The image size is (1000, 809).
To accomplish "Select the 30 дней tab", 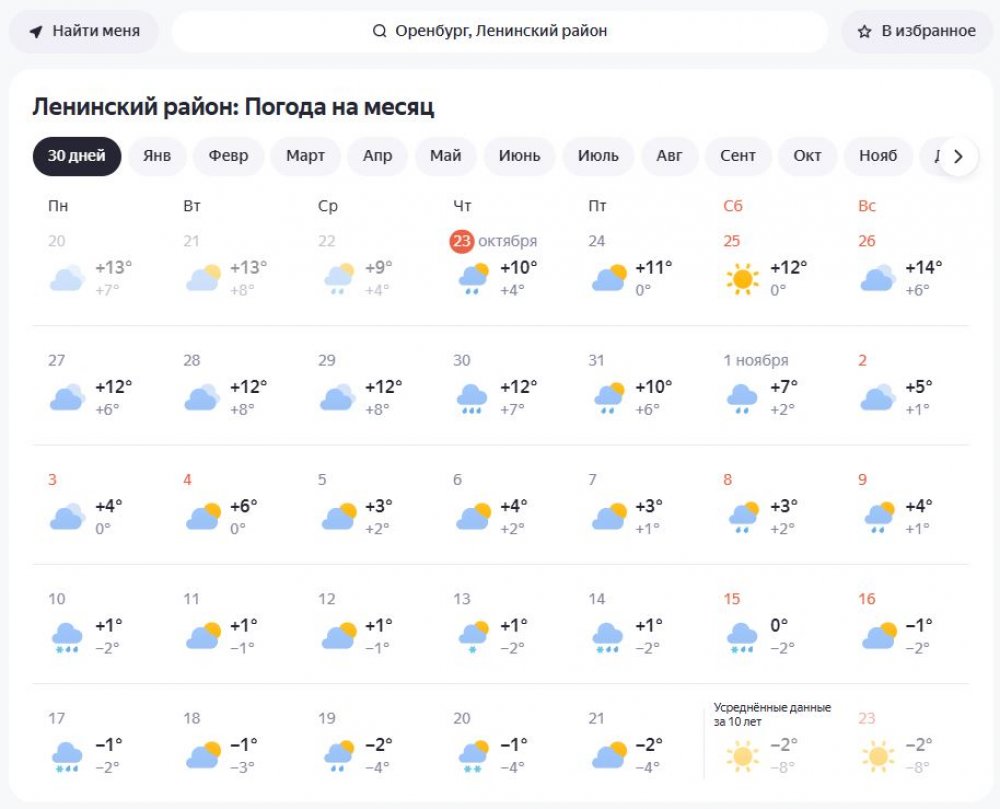I will pos(77,156).
